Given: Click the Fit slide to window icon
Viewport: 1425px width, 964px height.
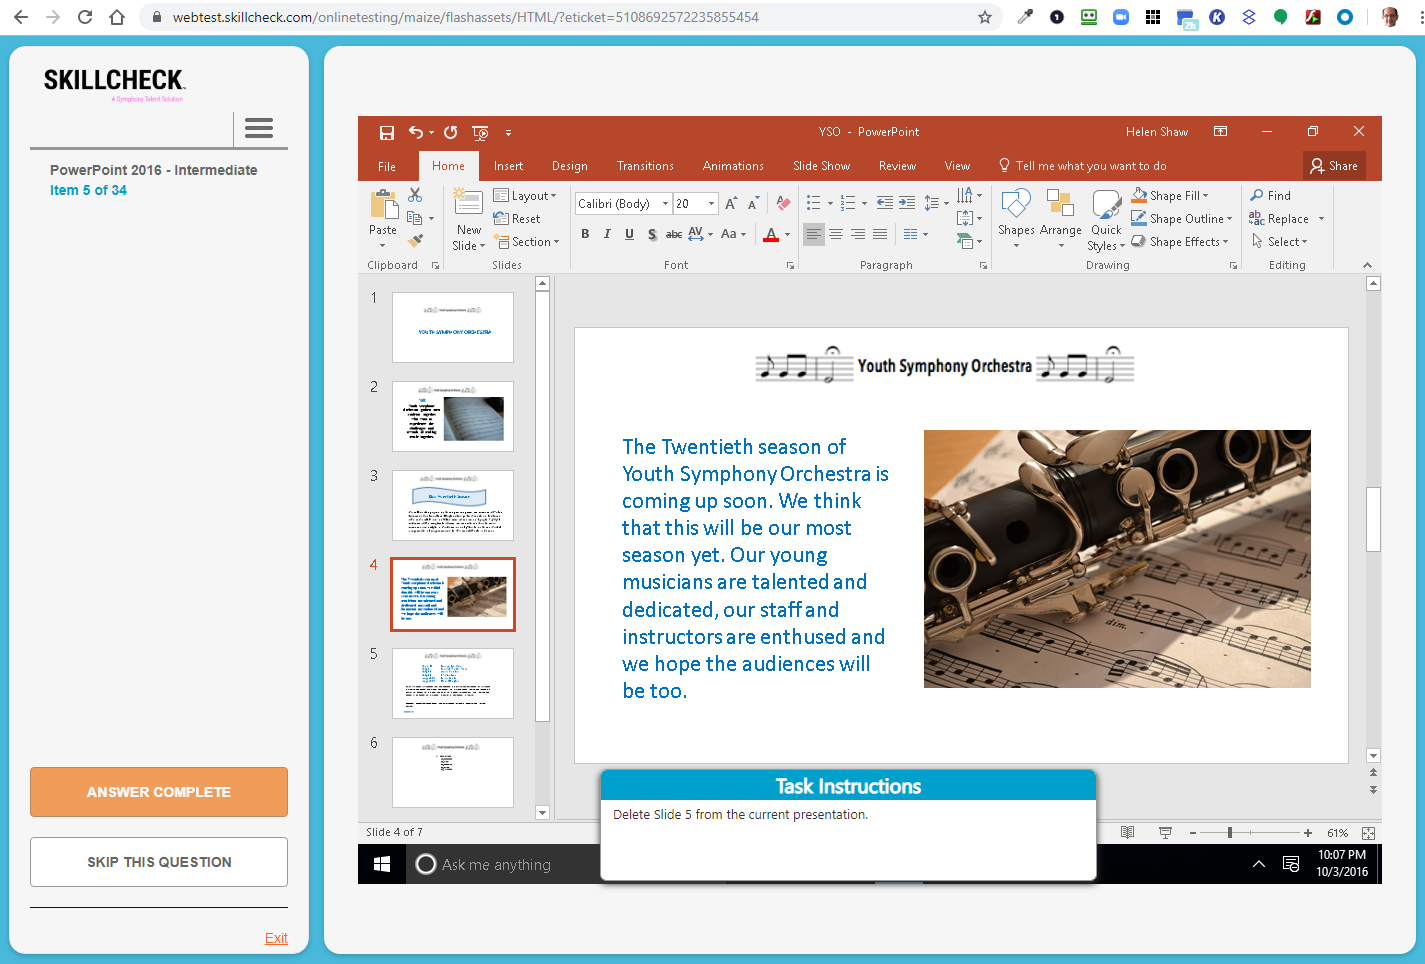Looking at the screenshot, I should tap(1368, 832).
